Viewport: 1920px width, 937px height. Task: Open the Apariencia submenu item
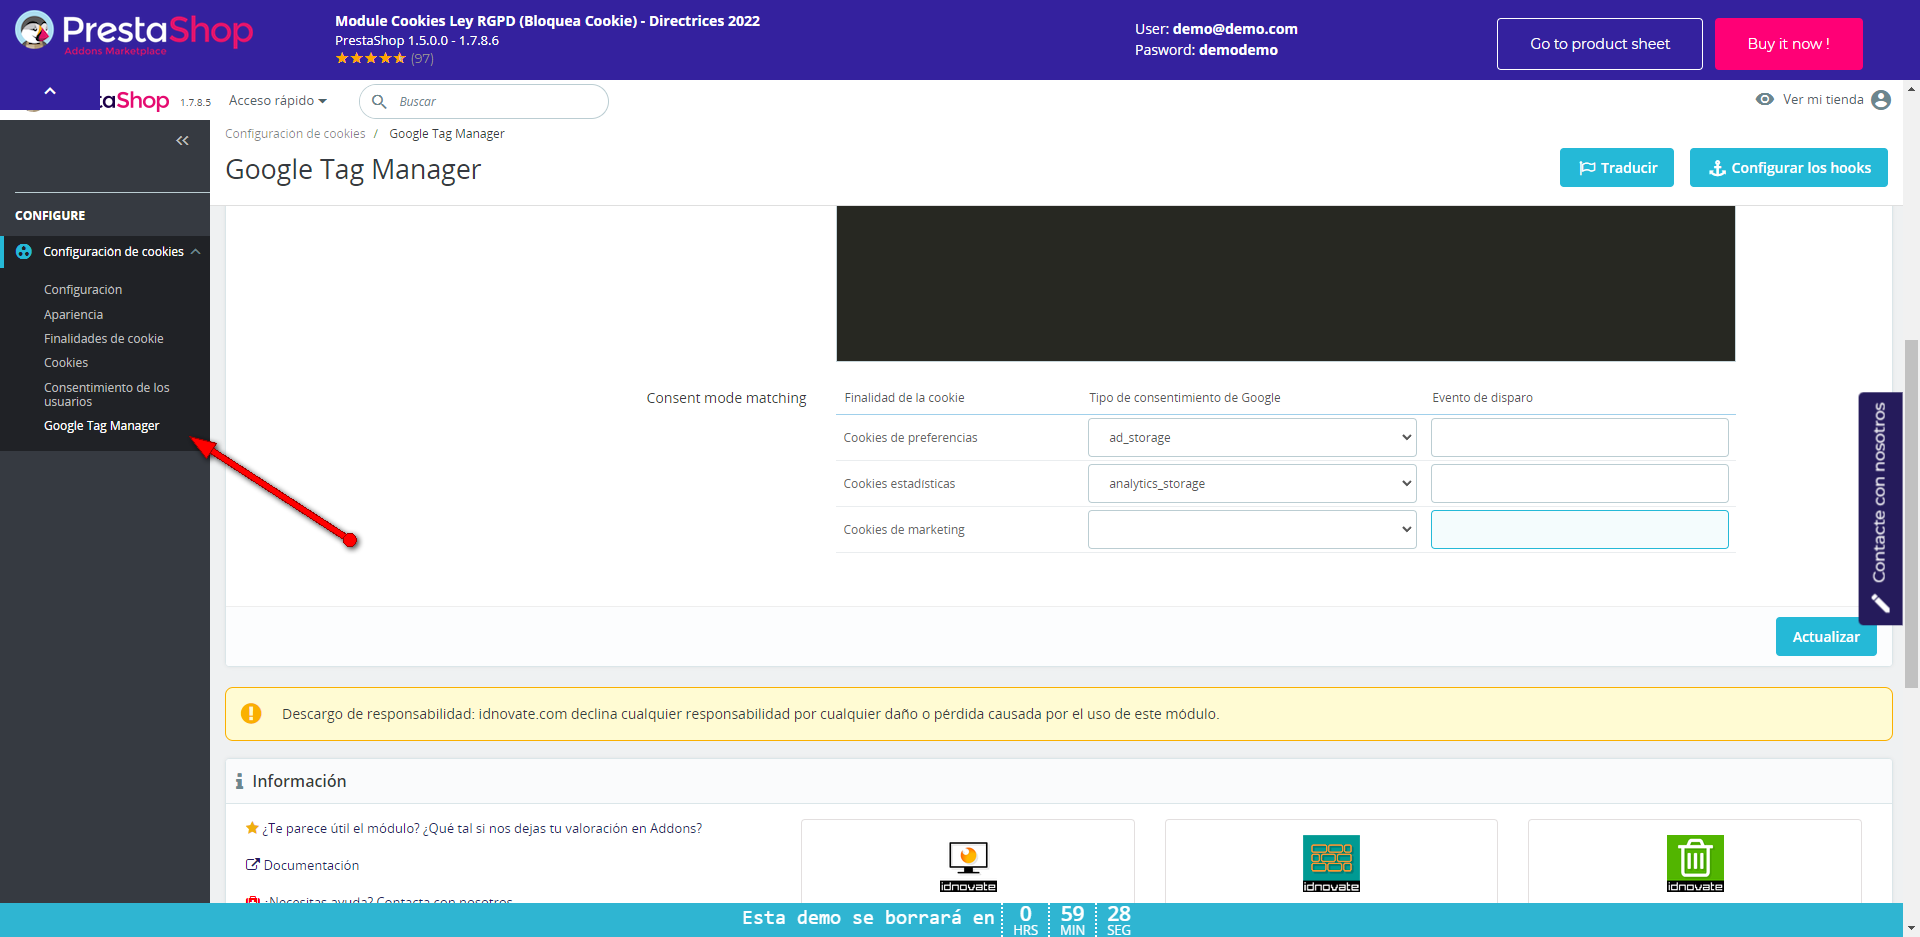coord(73,314)
